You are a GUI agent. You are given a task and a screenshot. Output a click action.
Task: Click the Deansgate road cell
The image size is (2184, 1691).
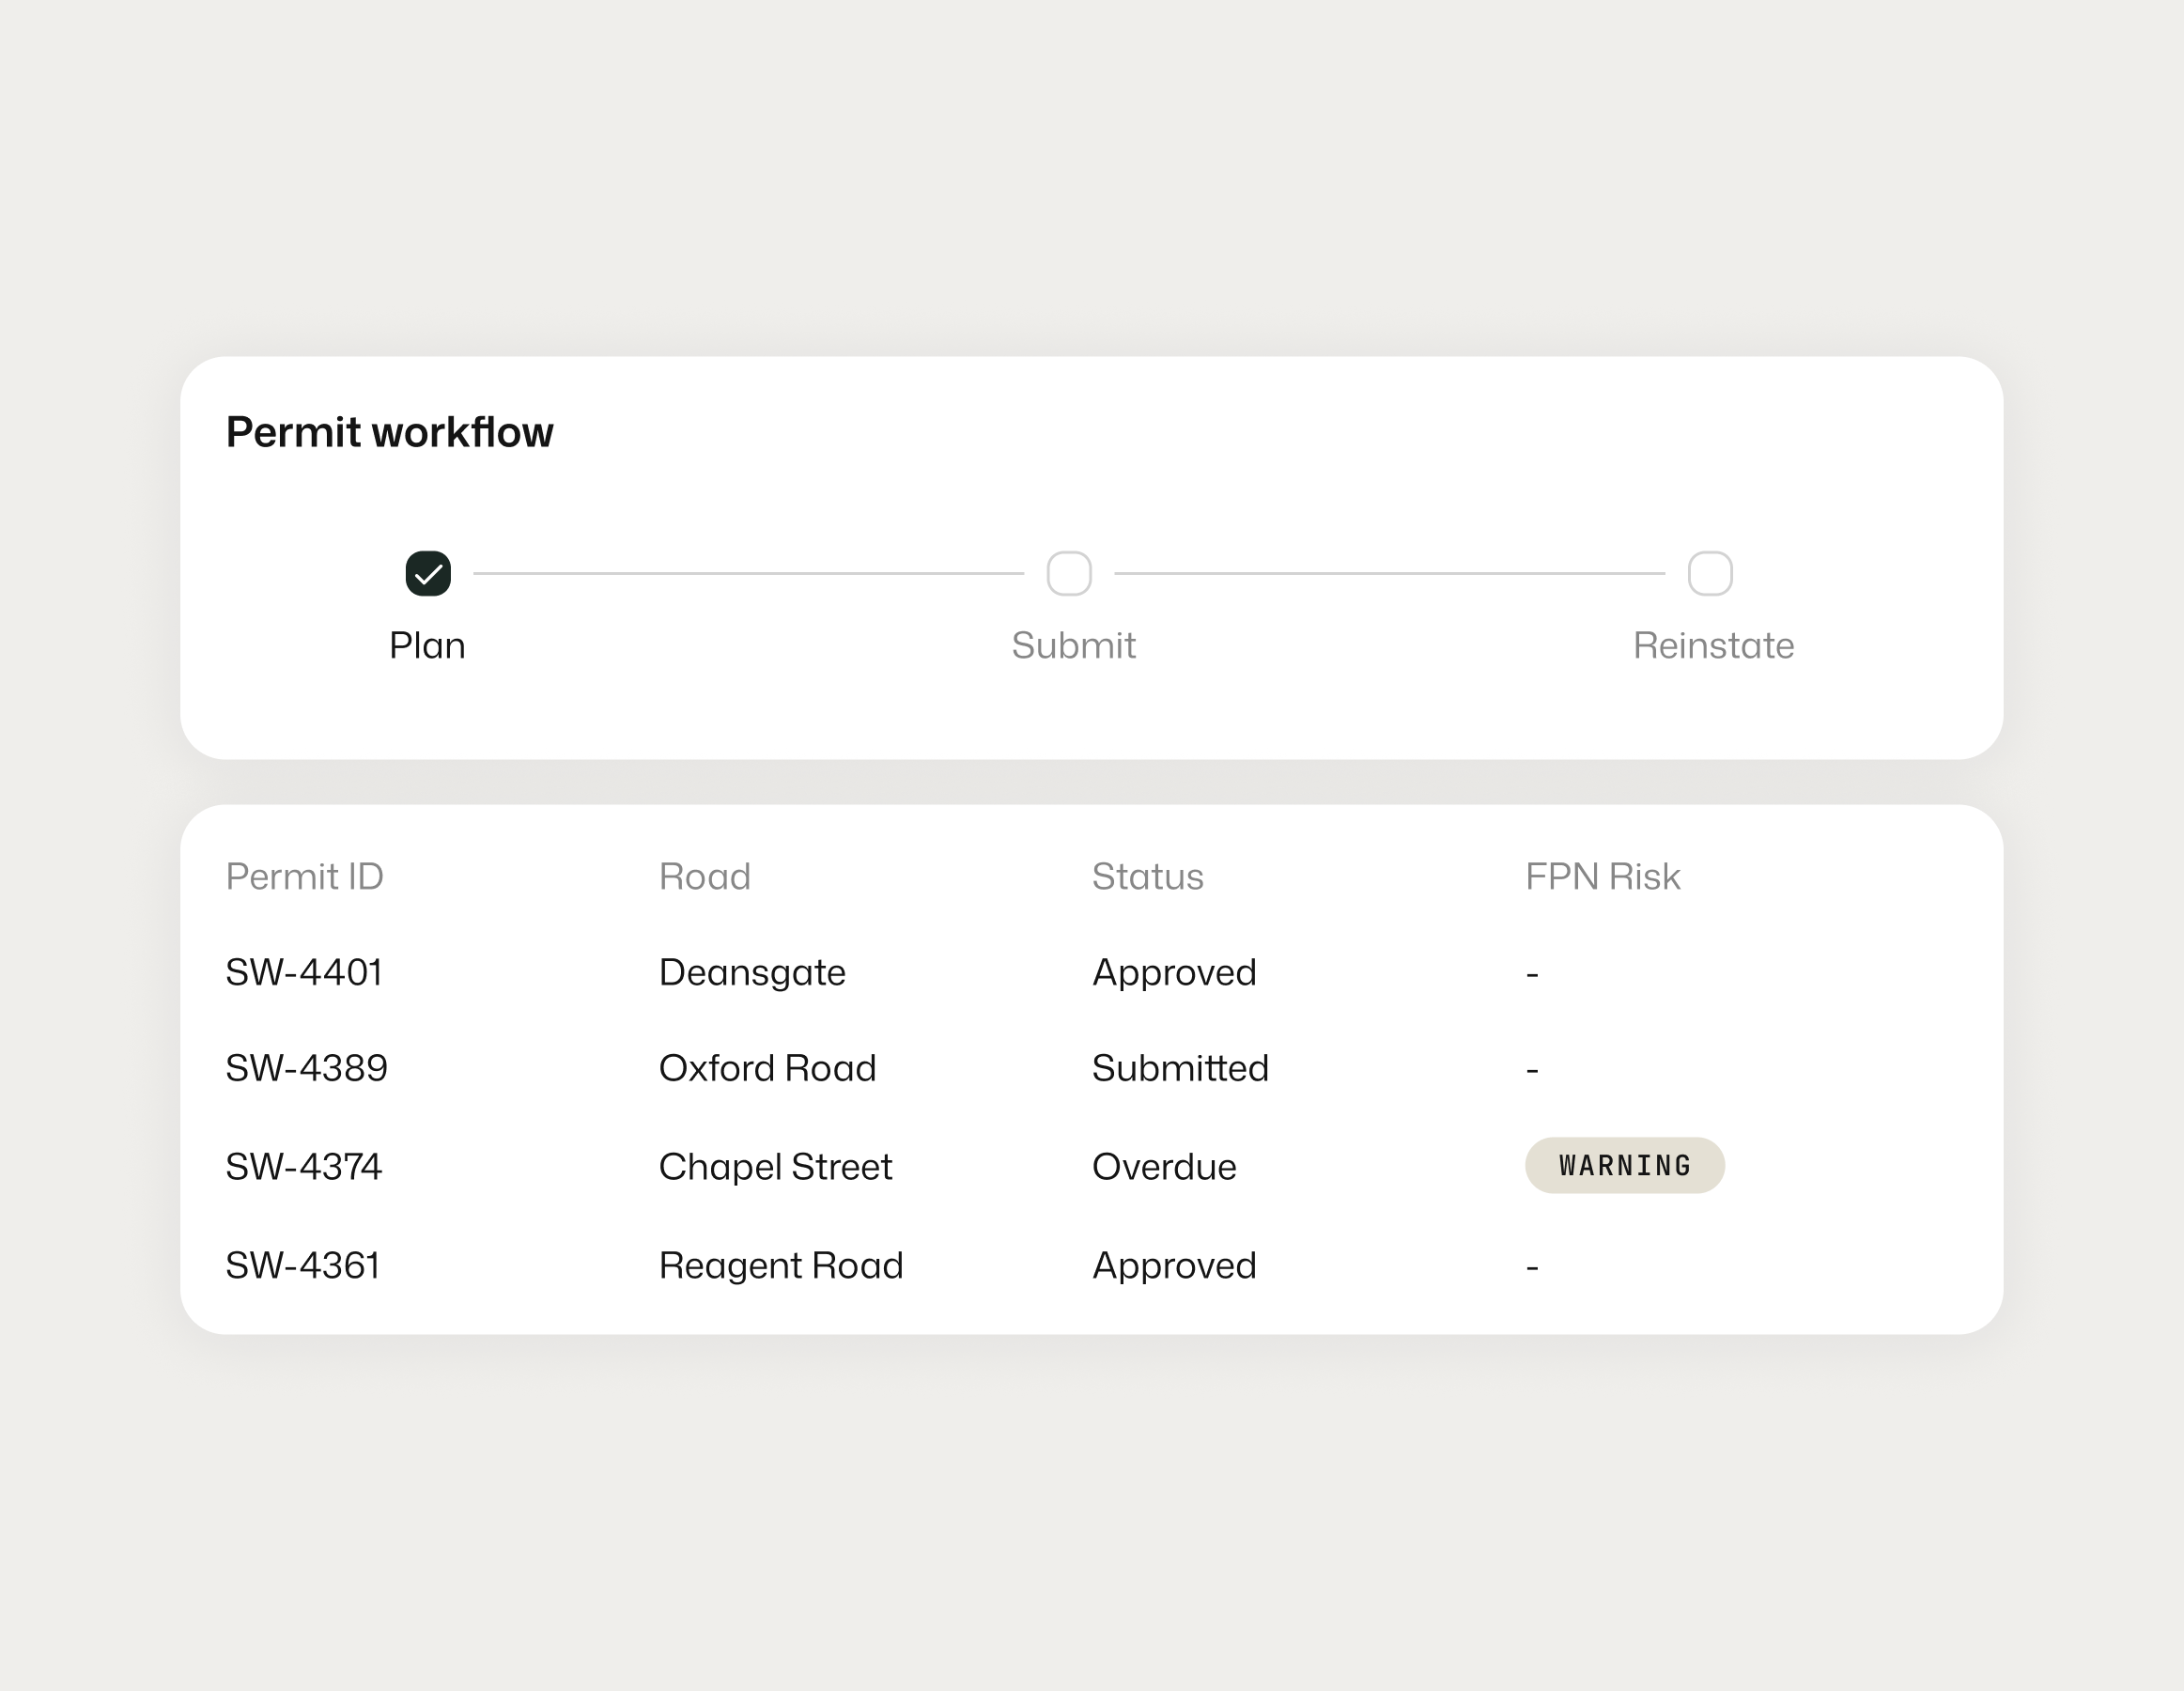(752, 973)
